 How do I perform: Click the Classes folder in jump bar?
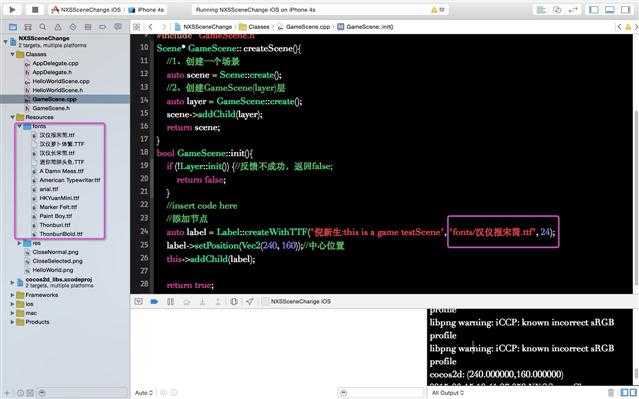click(254, 27)
